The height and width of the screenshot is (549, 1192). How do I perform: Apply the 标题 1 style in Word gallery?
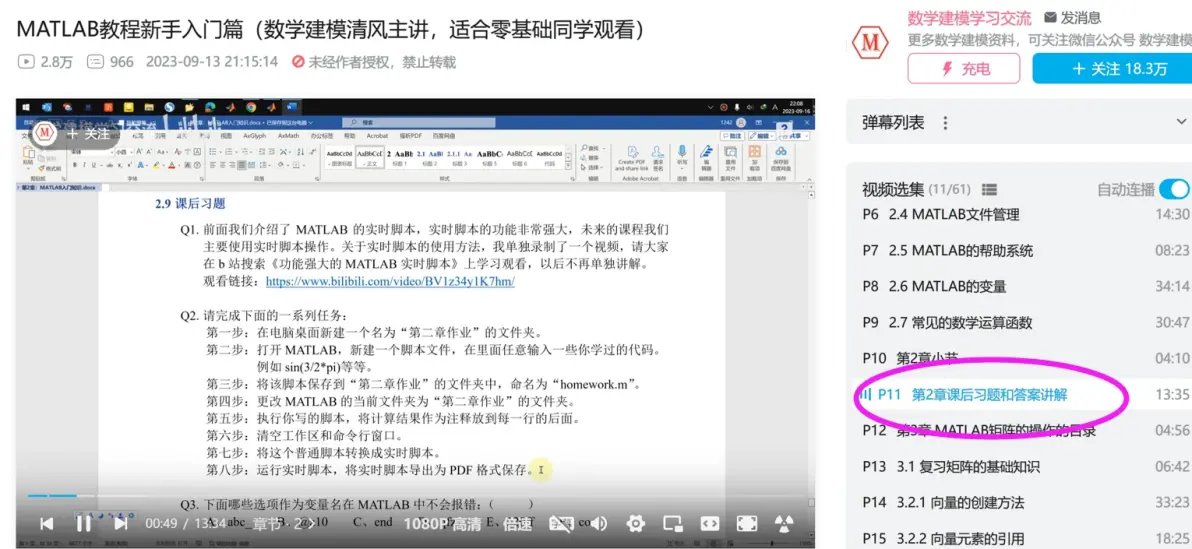pyautogui.click(x=400, y=157)
